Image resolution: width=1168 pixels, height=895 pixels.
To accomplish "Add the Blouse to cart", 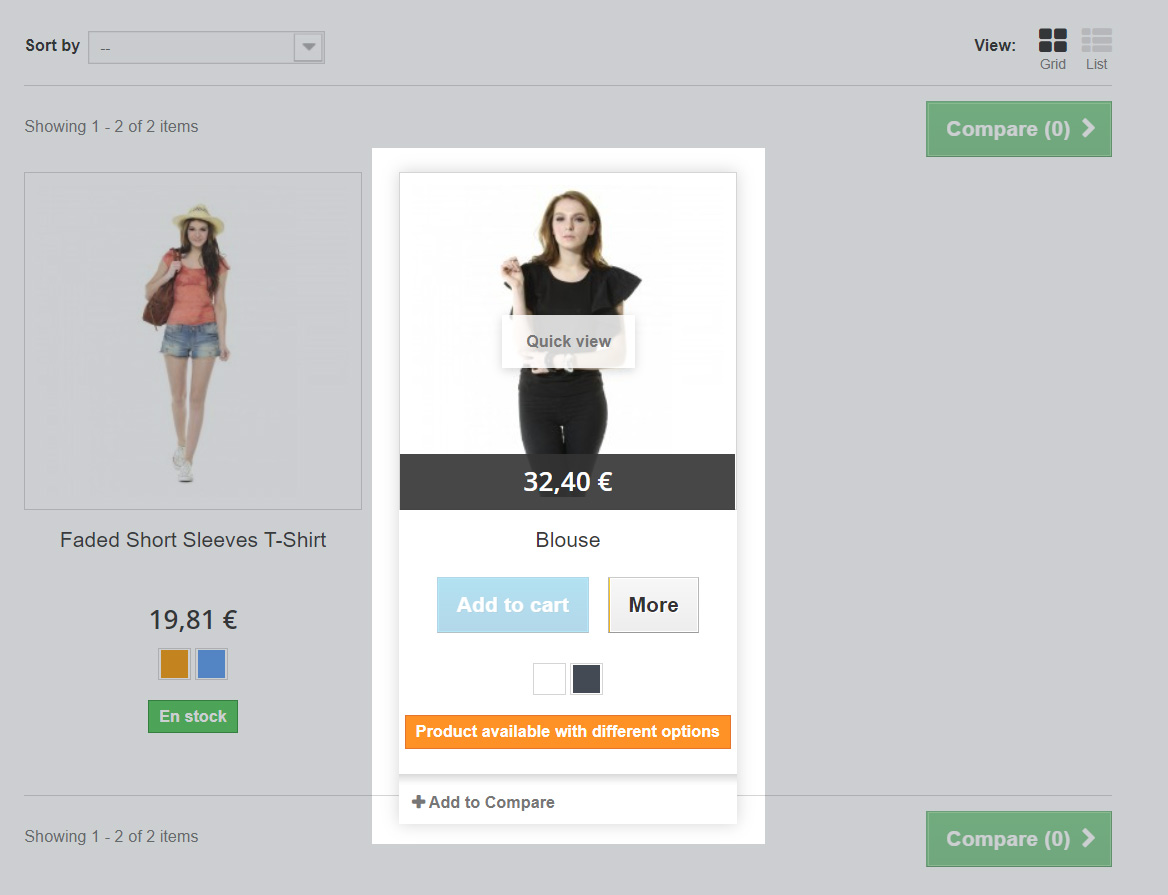I will (513, 605).
